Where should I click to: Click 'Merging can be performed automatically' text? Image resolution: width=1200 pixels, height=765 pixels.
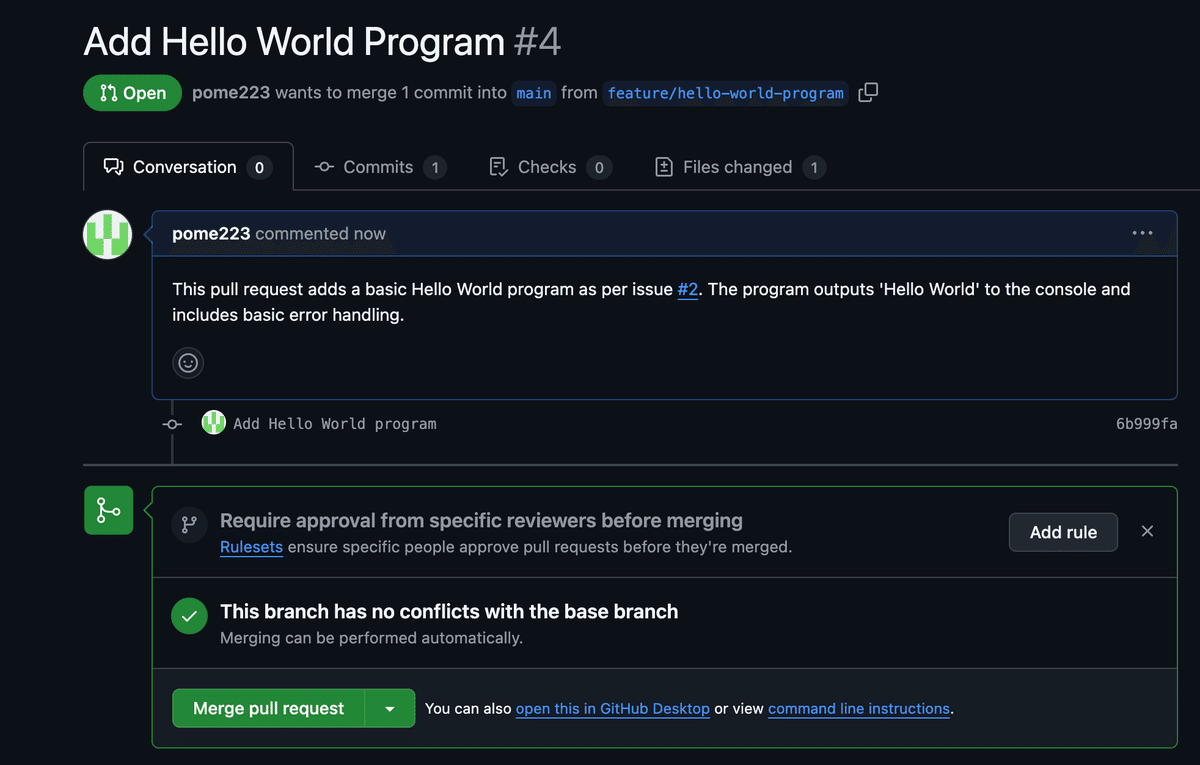click(371, 638)
